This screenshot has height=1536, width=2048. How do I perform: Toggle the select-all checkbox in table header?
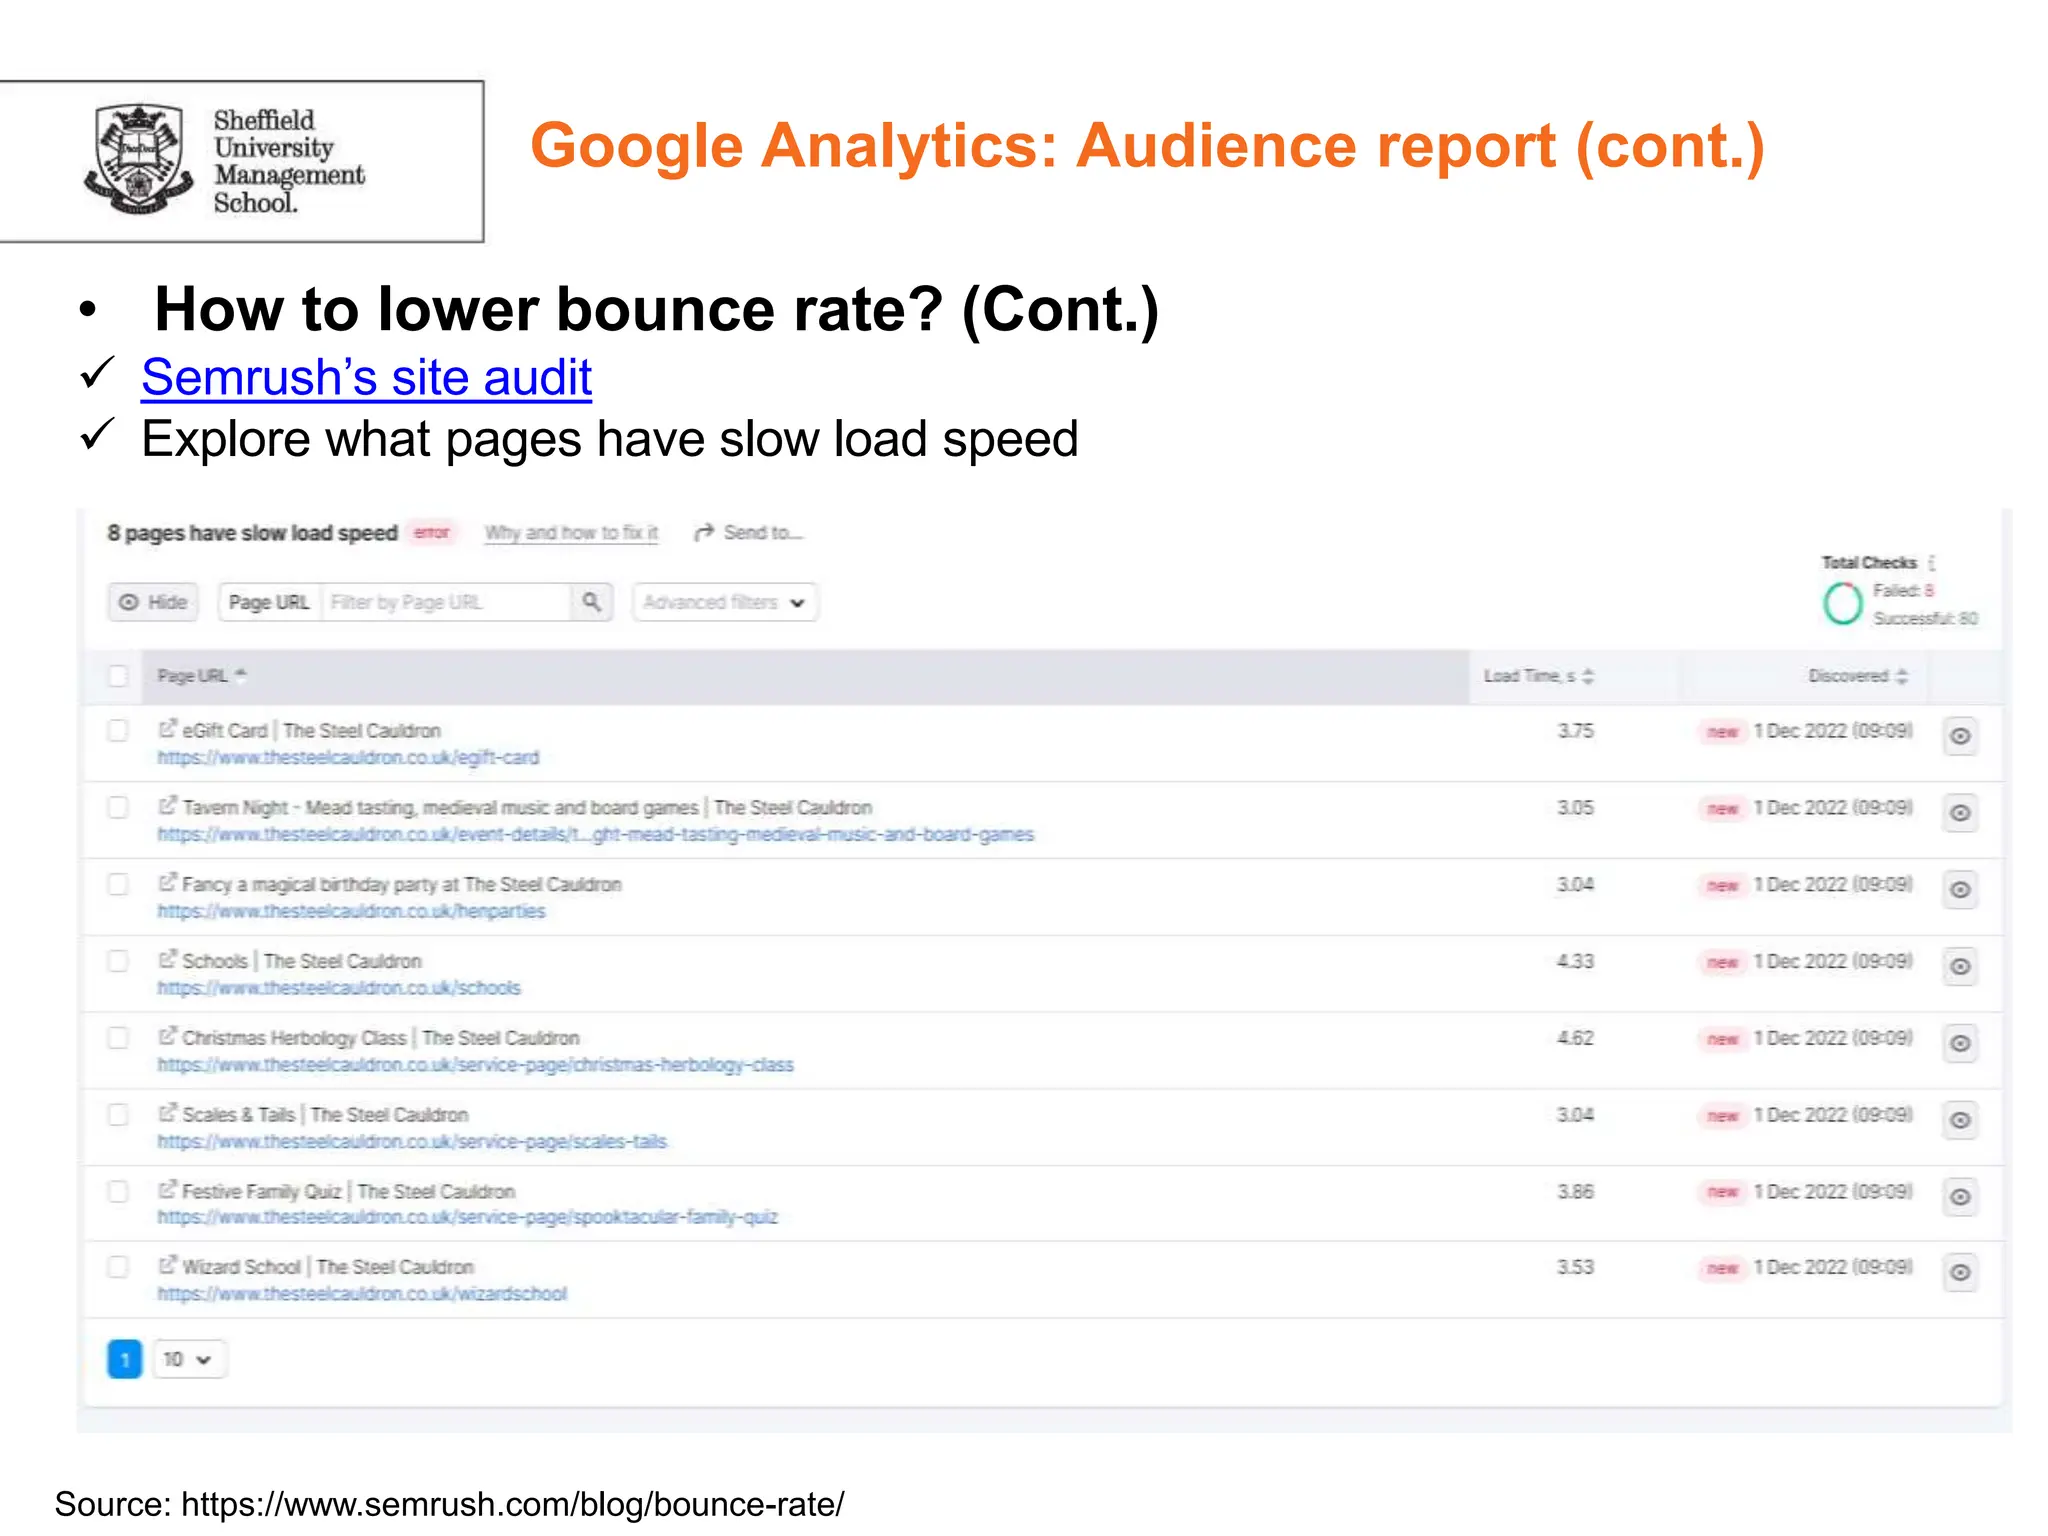(x=118, y=676)
